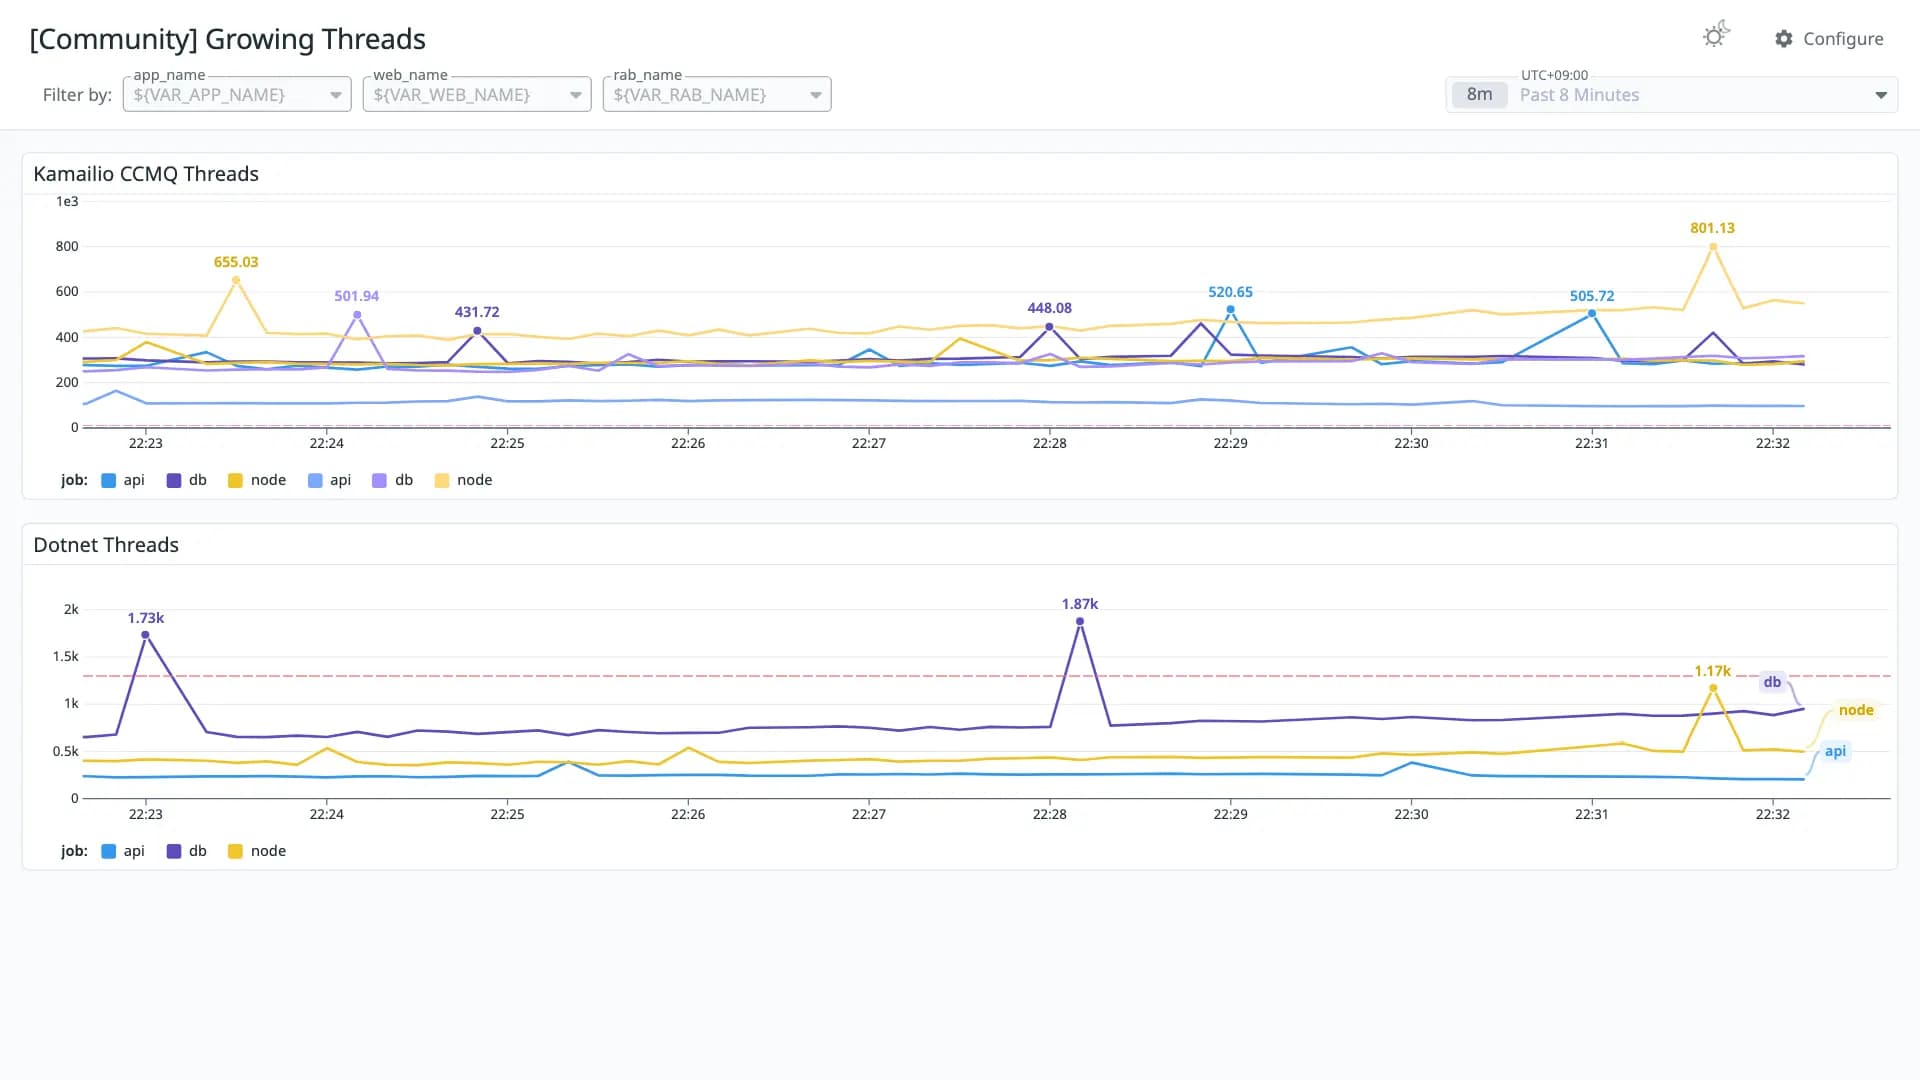This screenshot has height=1080, width=1920.
Task: Toggle the second light-blue api series in the Kamailio legend
Action: [330, 480]
